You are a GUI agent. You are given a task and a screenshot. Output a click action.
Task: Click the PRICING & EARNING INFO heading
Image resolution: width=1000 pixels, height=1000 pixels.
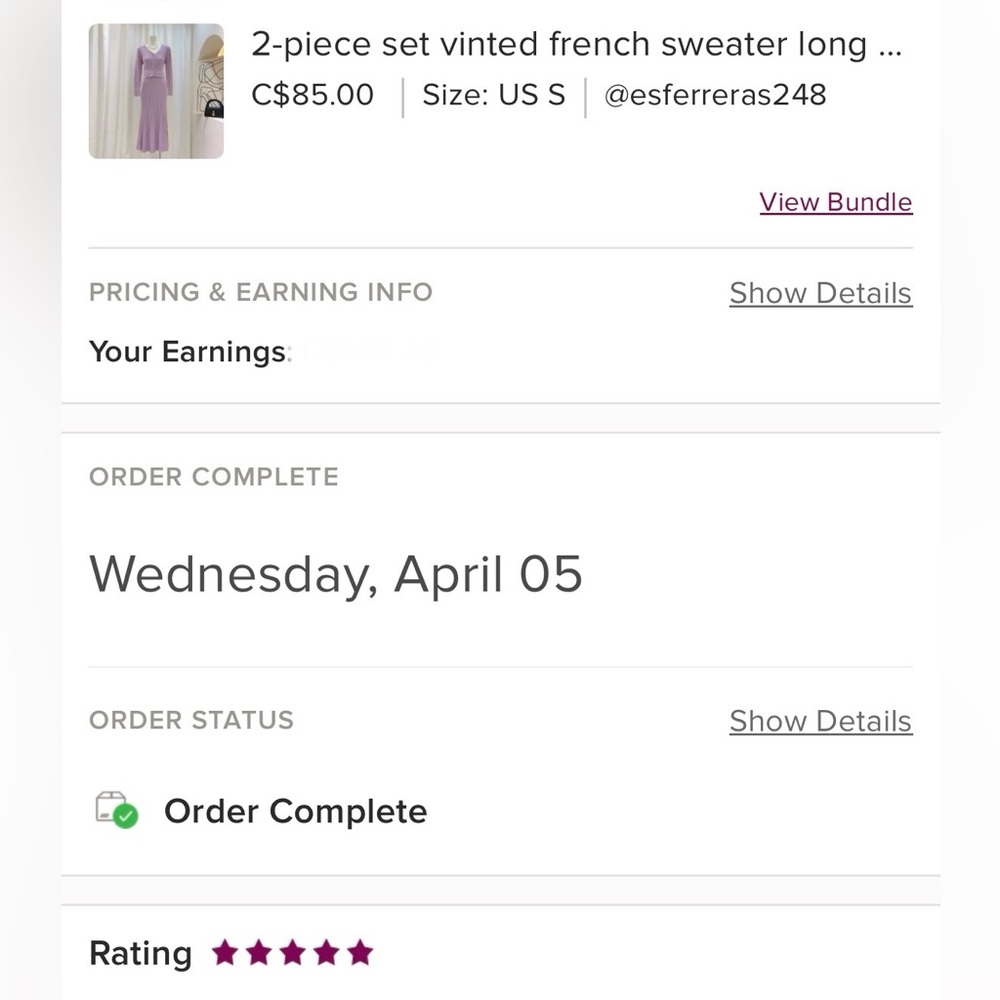pyautogui.click(x=261, y=292)
